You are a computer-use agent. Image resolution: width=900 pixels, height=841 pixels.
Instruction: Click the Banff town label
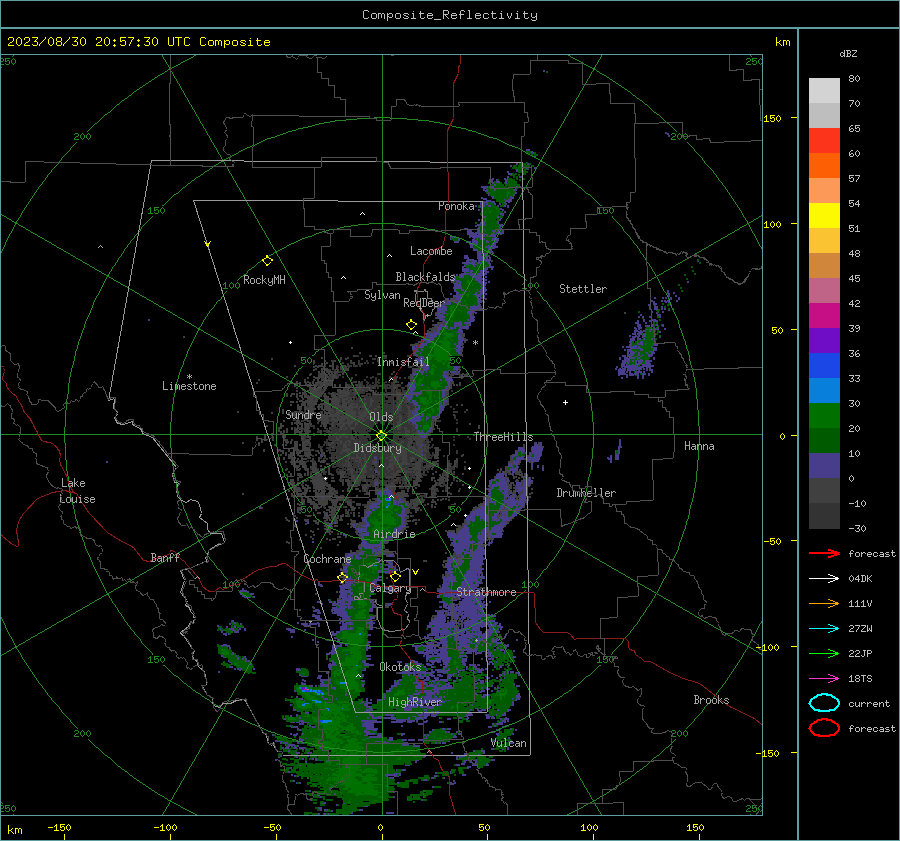[x=165, y=558]
